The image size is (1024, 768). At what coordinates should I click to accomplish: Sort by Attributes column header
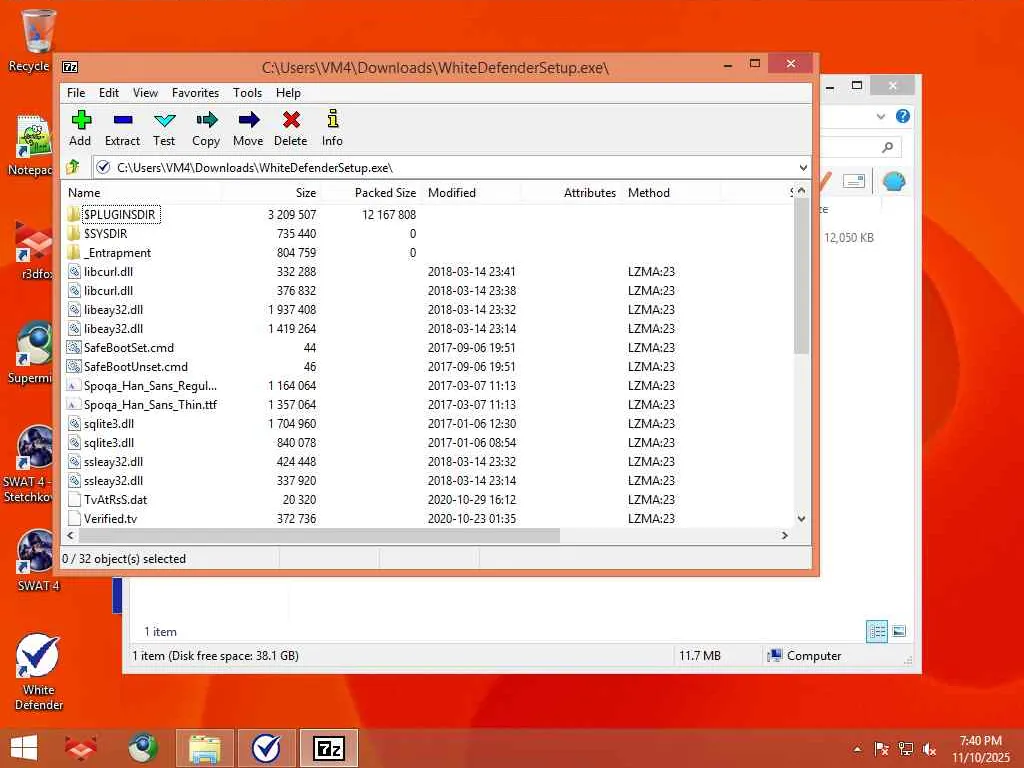pyautogui.click(x=571, y=193)
